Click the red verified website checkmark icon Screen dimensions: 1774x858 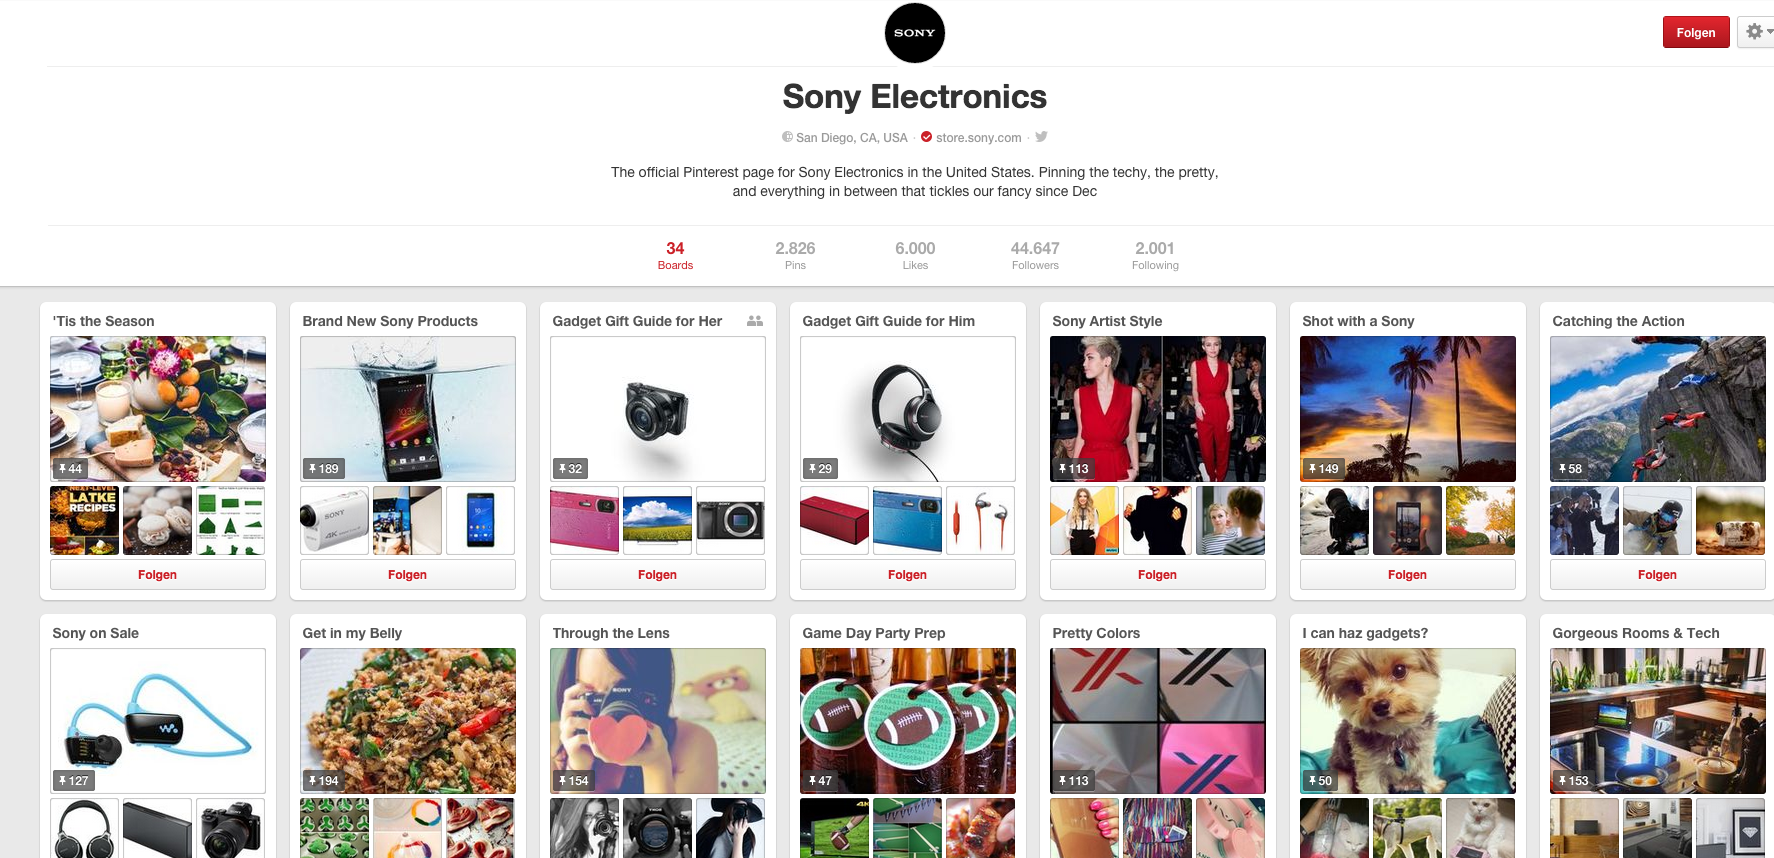(x=926, y=137)
